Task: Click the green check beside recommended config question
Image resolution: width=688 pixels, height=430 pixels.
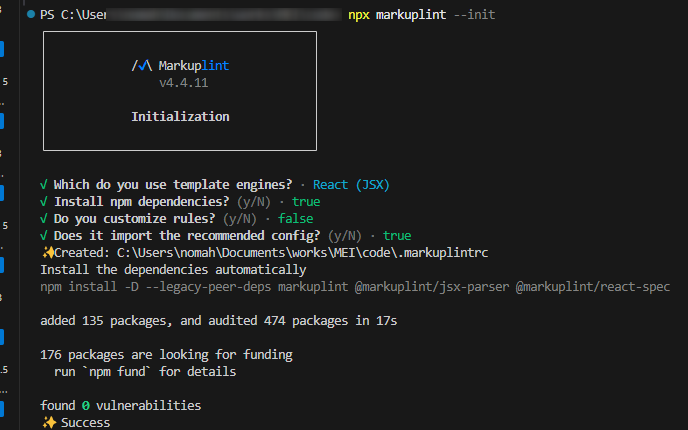Action: (44, 236)
